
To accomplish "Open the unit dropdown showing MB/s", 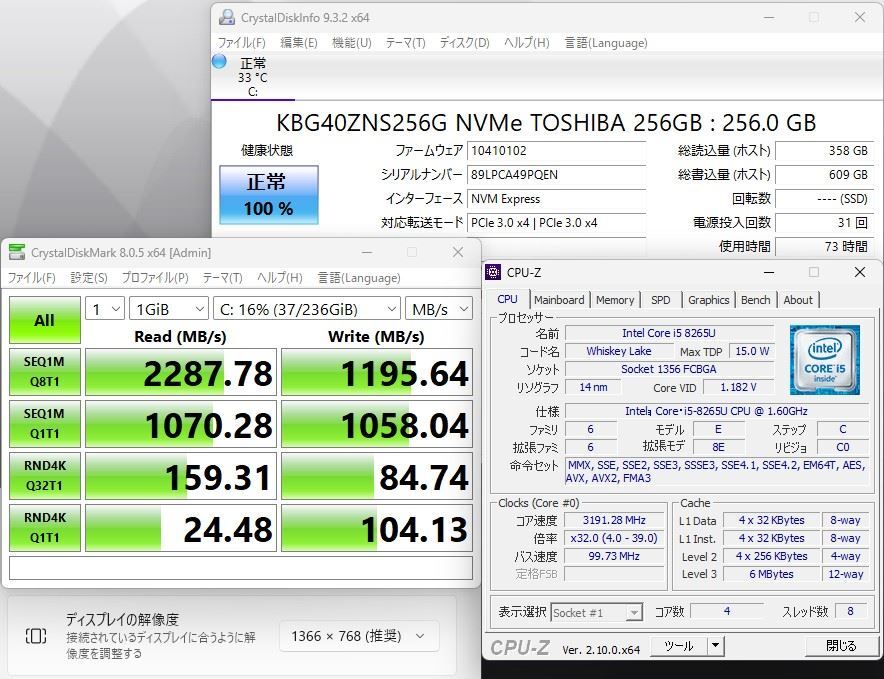I will pos(439,309).
